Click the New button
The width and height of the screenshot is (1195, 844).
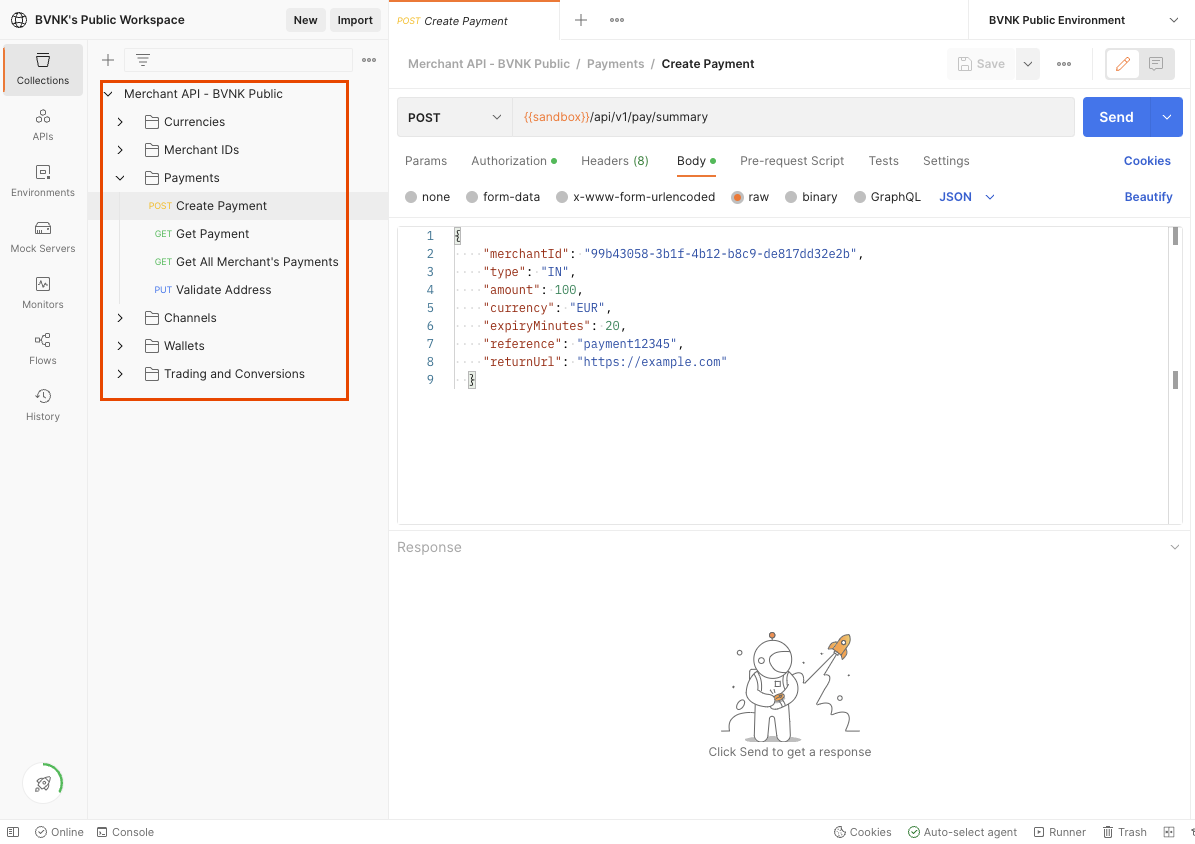[x=306, y=20]
